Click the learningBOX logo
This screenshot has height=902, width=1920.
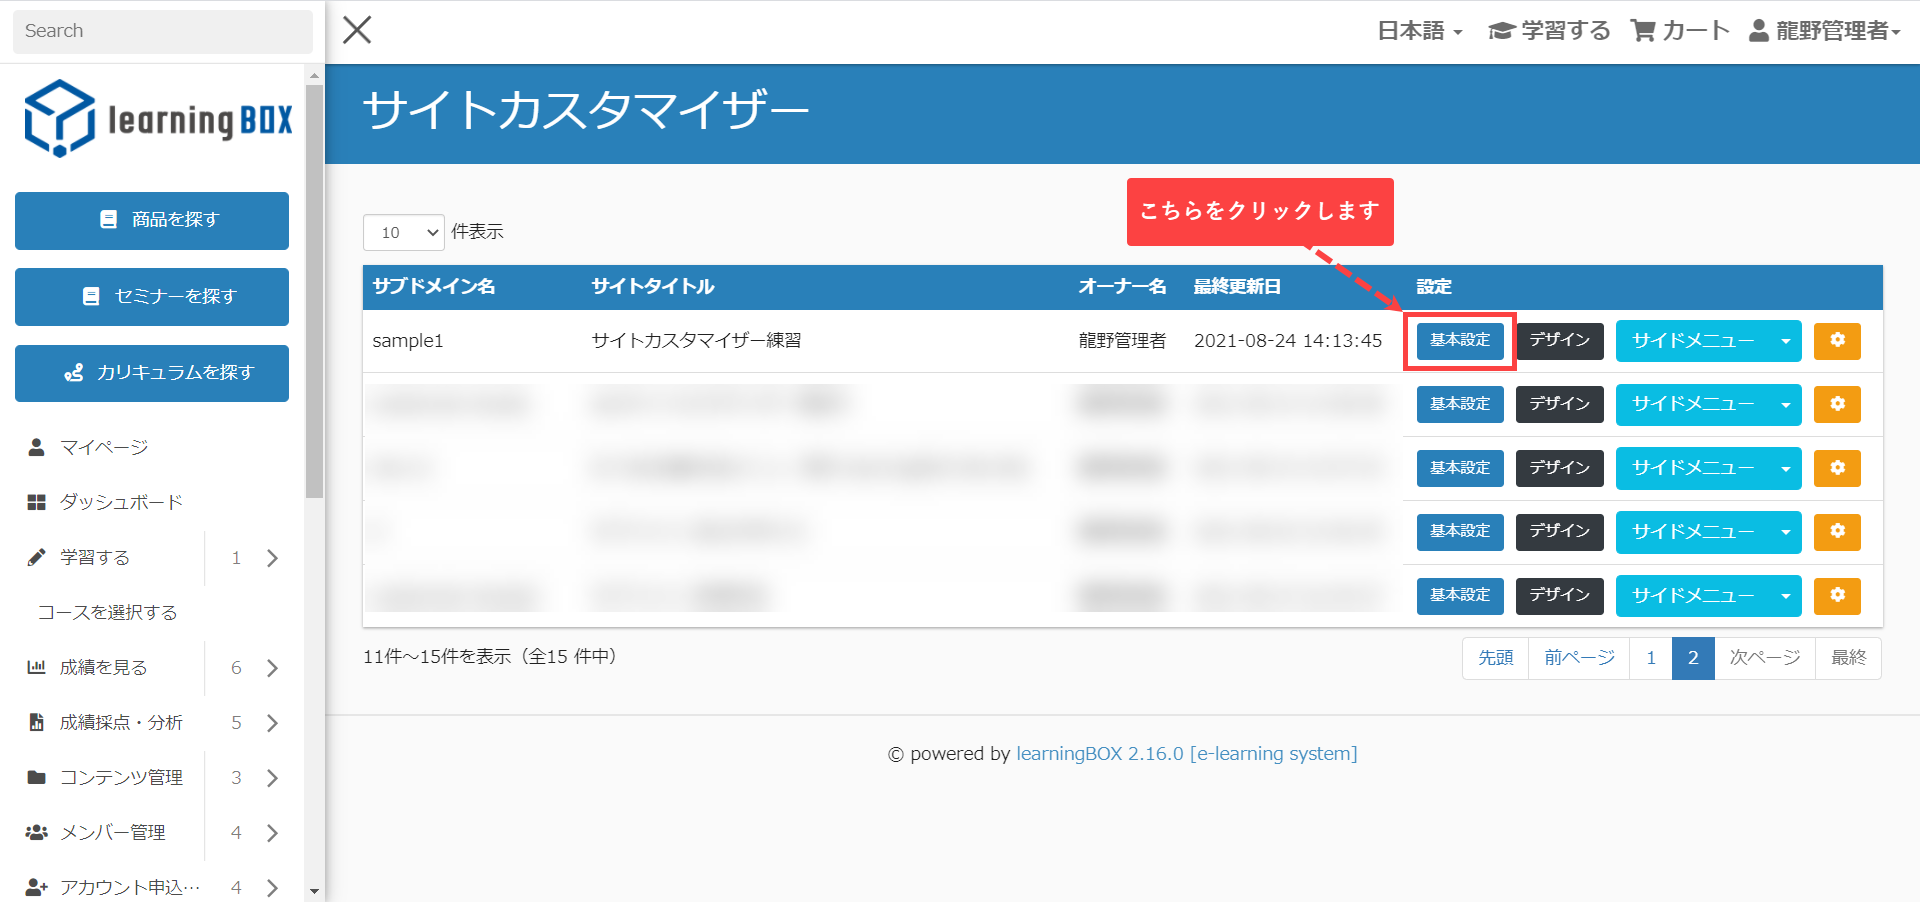pos(159,119)
